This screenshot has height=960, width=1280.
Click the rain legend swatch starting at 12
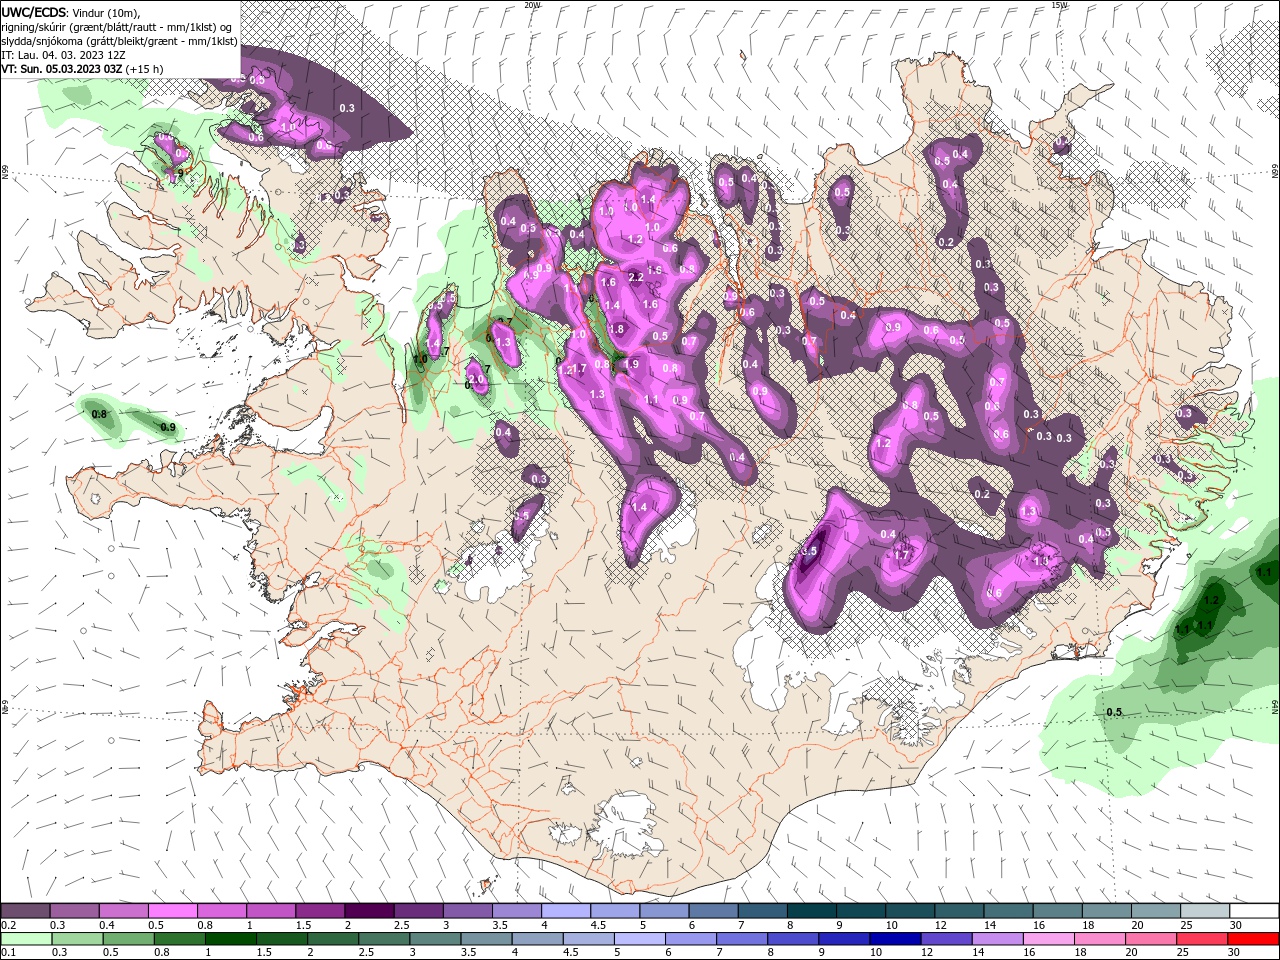[945, 938]
